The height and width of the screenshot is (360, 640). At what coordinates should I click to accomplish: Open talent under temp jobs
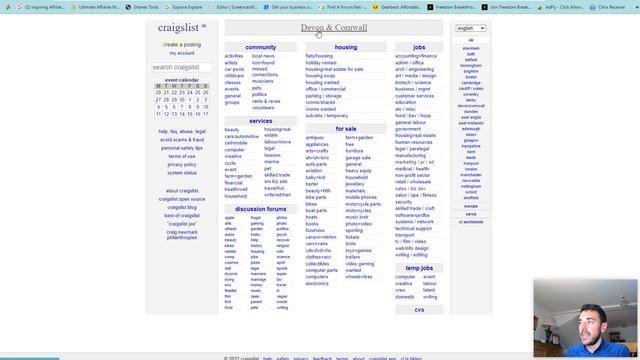pyautogui.click(x=429, y=290)
